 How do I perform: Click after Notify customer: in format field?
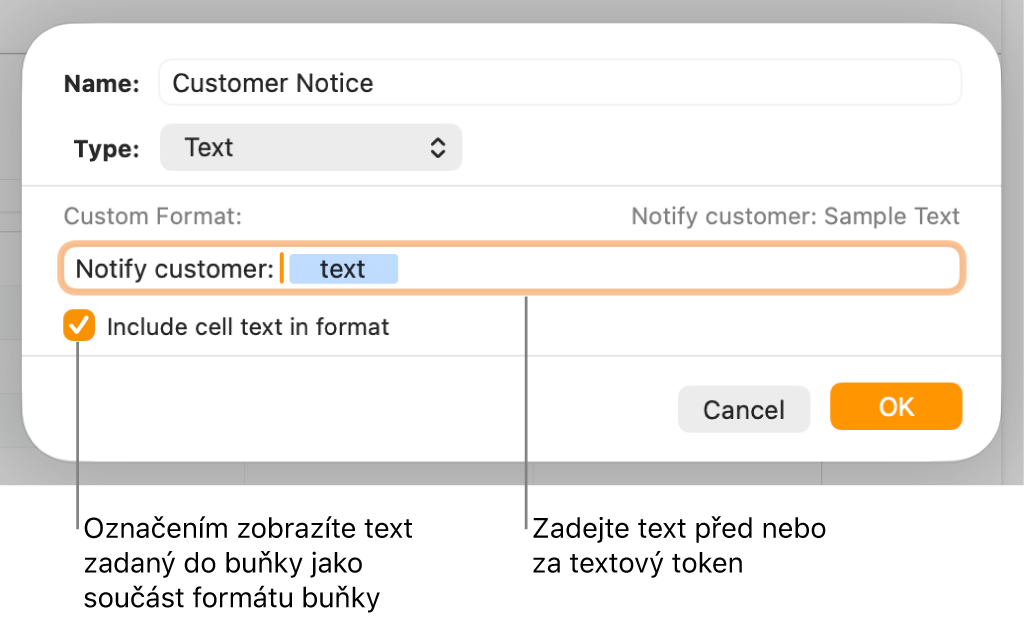(x=283, y=268)
